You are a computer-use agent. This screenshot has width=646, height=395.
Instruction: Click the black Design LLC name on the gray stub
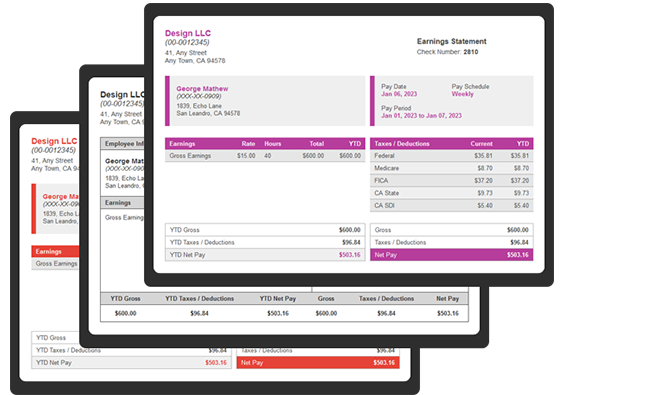122,94
